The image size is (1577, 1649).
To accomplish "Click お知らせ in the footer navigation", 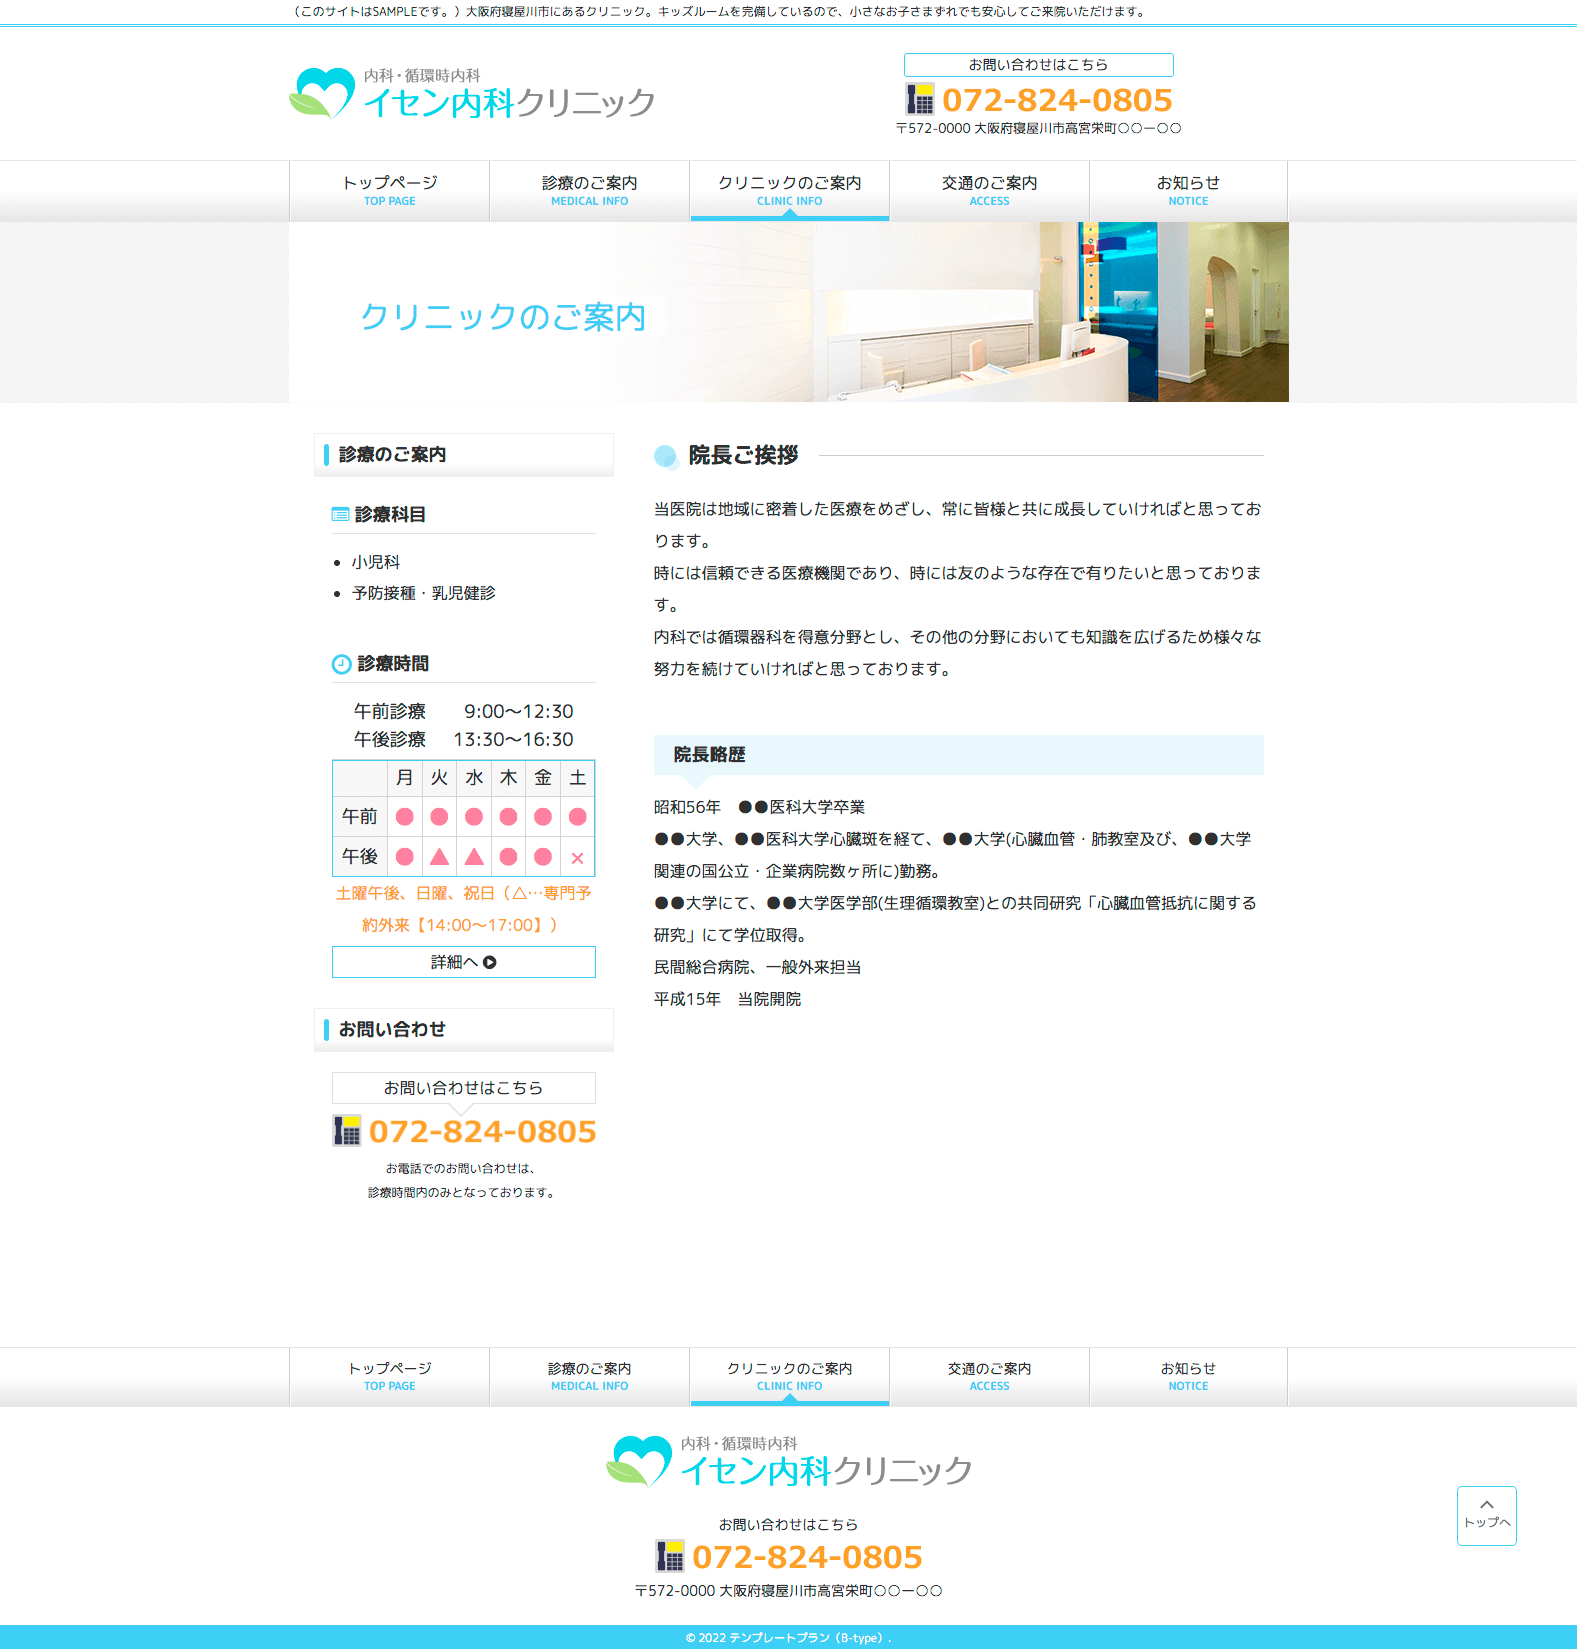I will click(1188, 1376).
